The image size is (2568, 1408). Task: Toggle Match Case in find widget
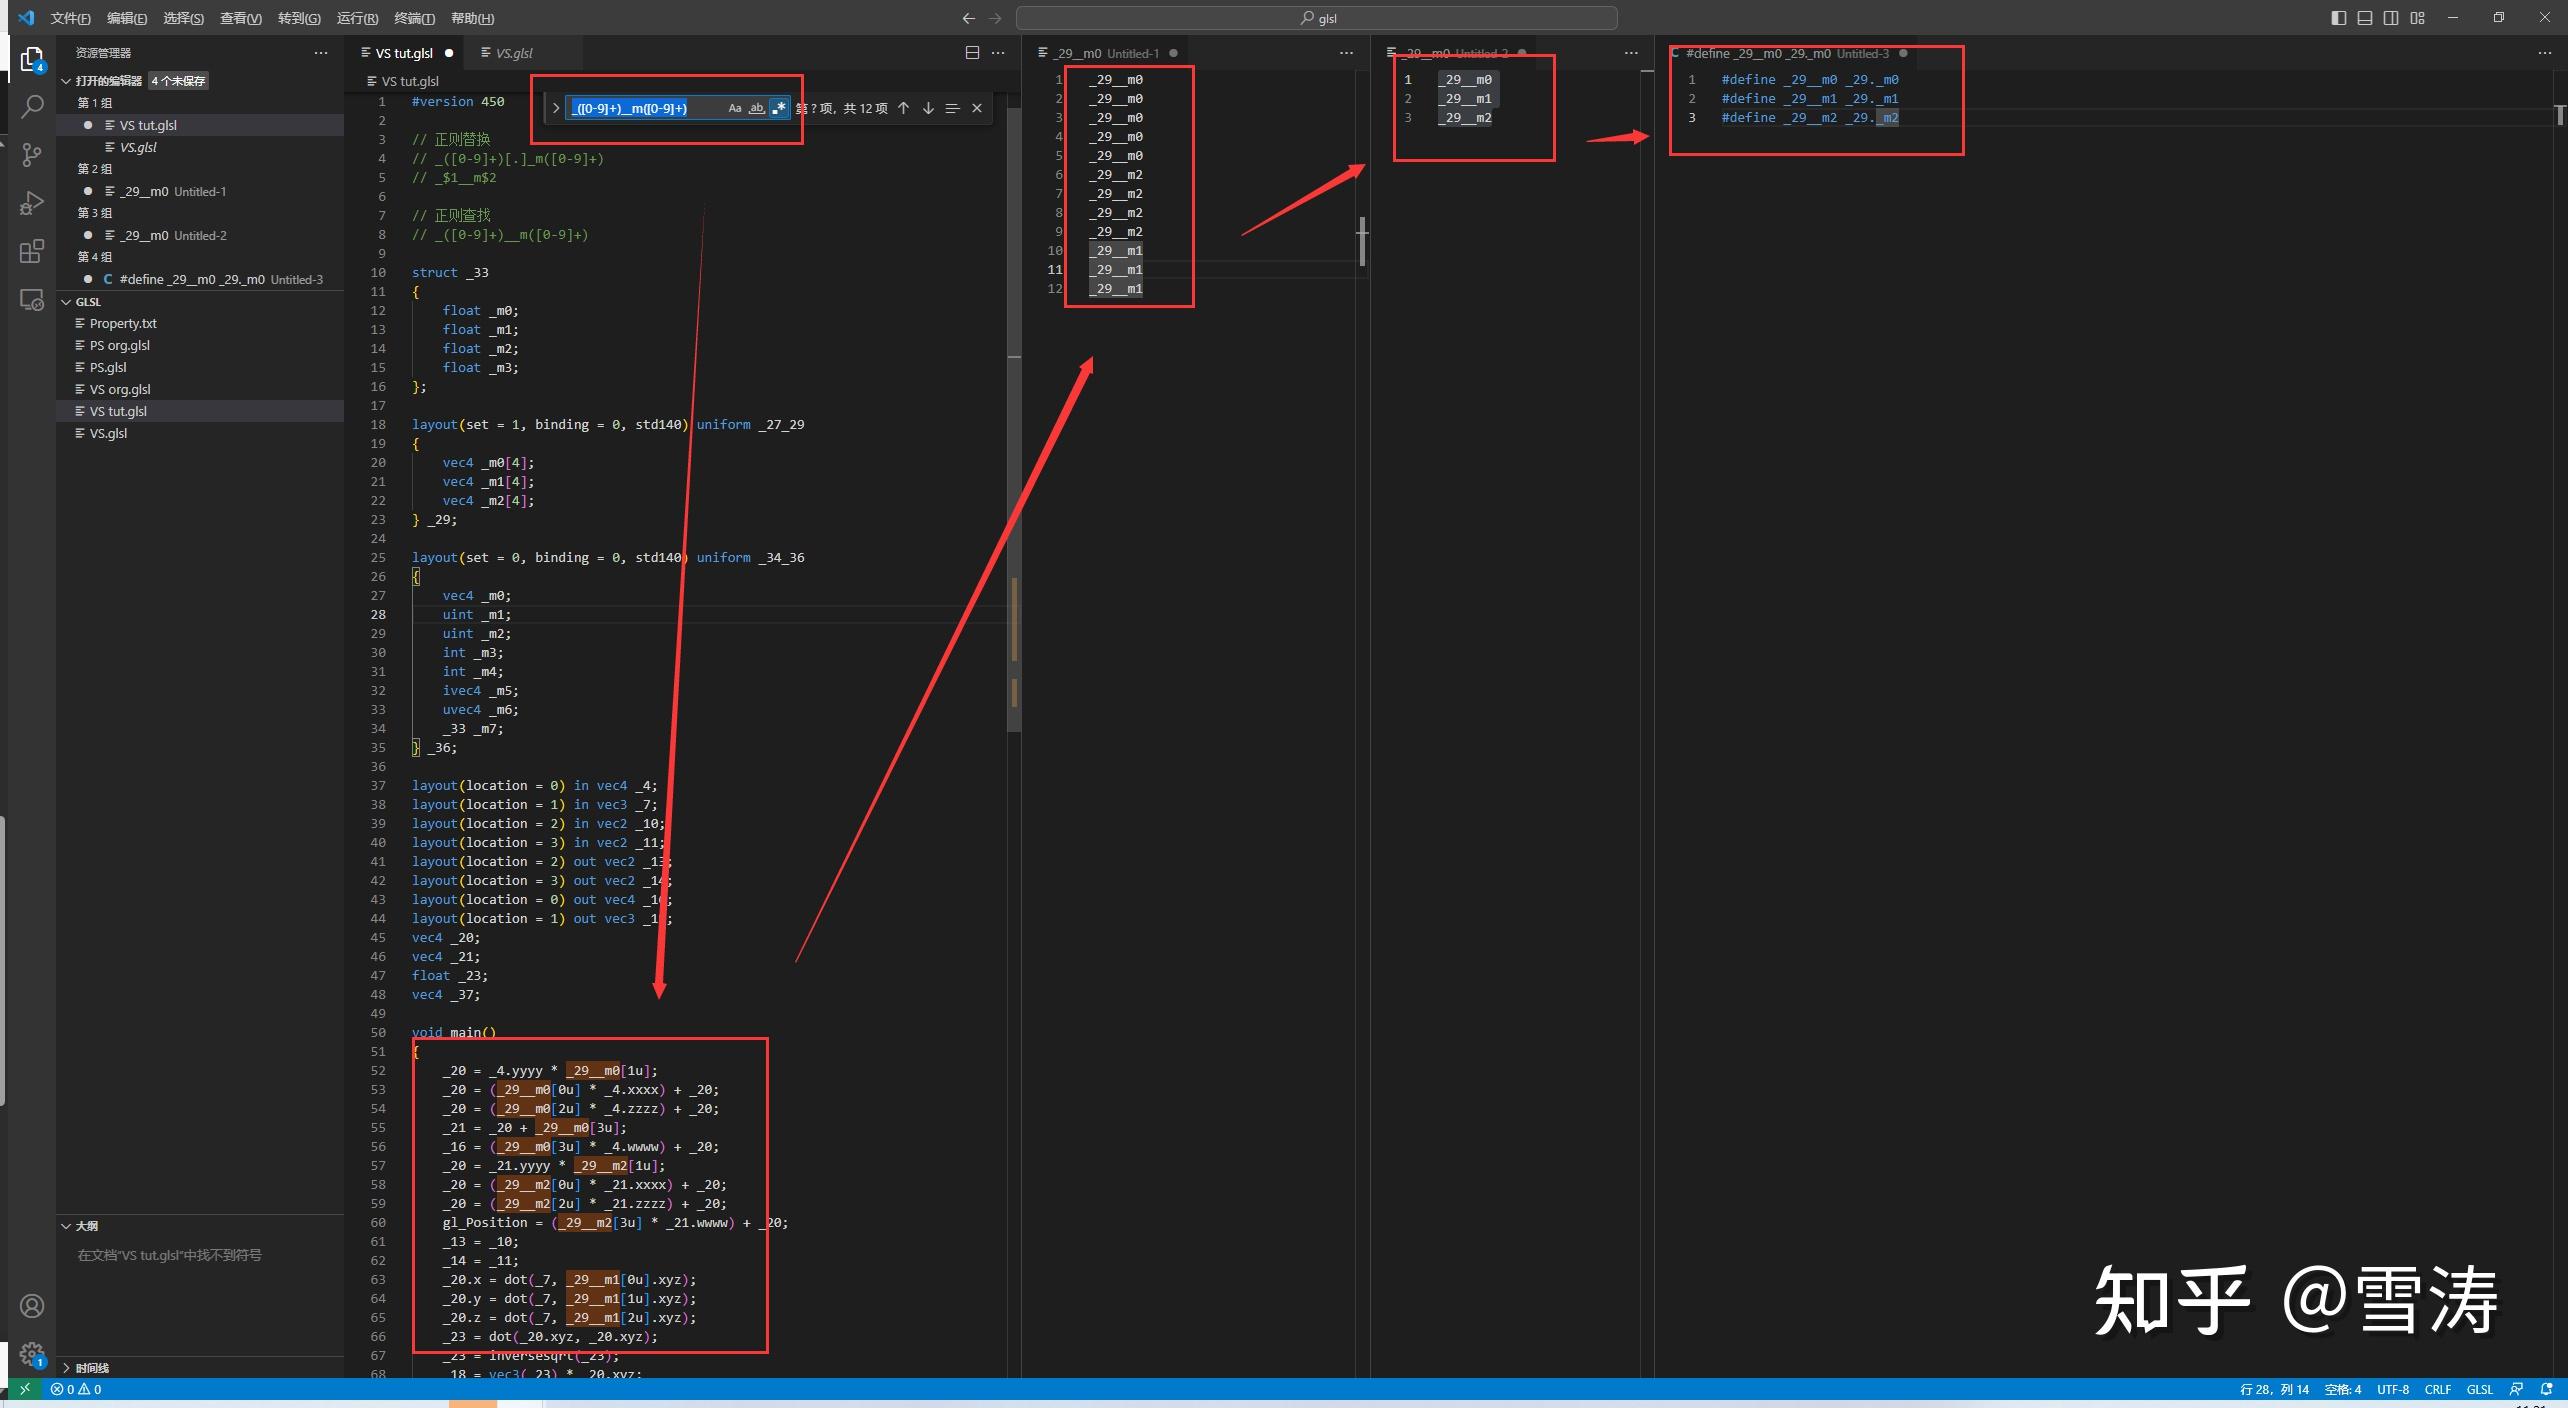pyautogui.click(x=735, y=108)
